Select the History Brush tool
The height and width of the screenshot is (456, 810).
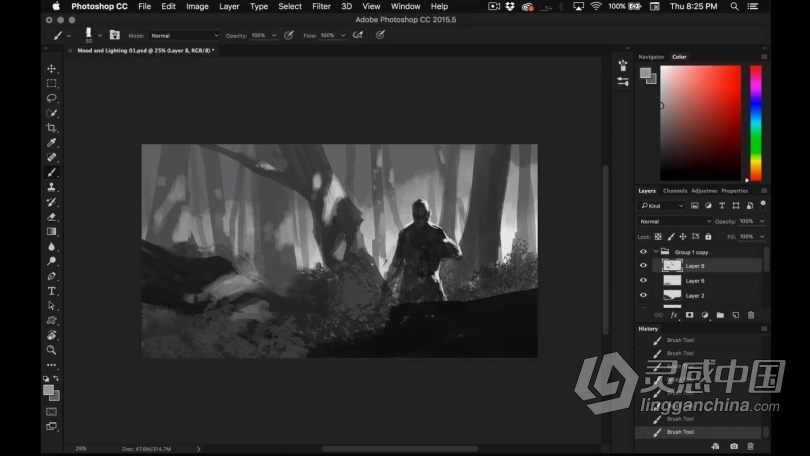click(52, 202)
